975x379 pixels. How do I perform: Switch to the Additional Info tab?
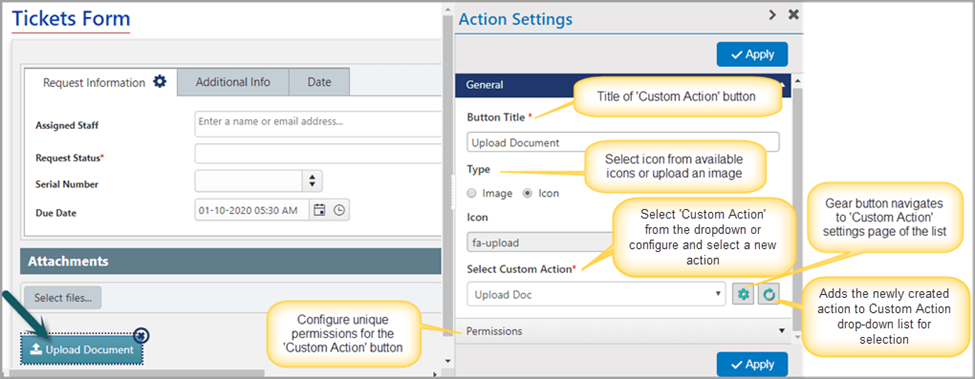[x=233, y=82]
